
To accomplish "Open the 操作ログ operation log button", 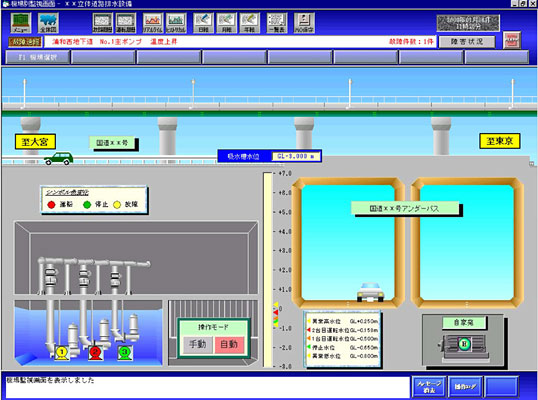I will (x=465, y=387).
